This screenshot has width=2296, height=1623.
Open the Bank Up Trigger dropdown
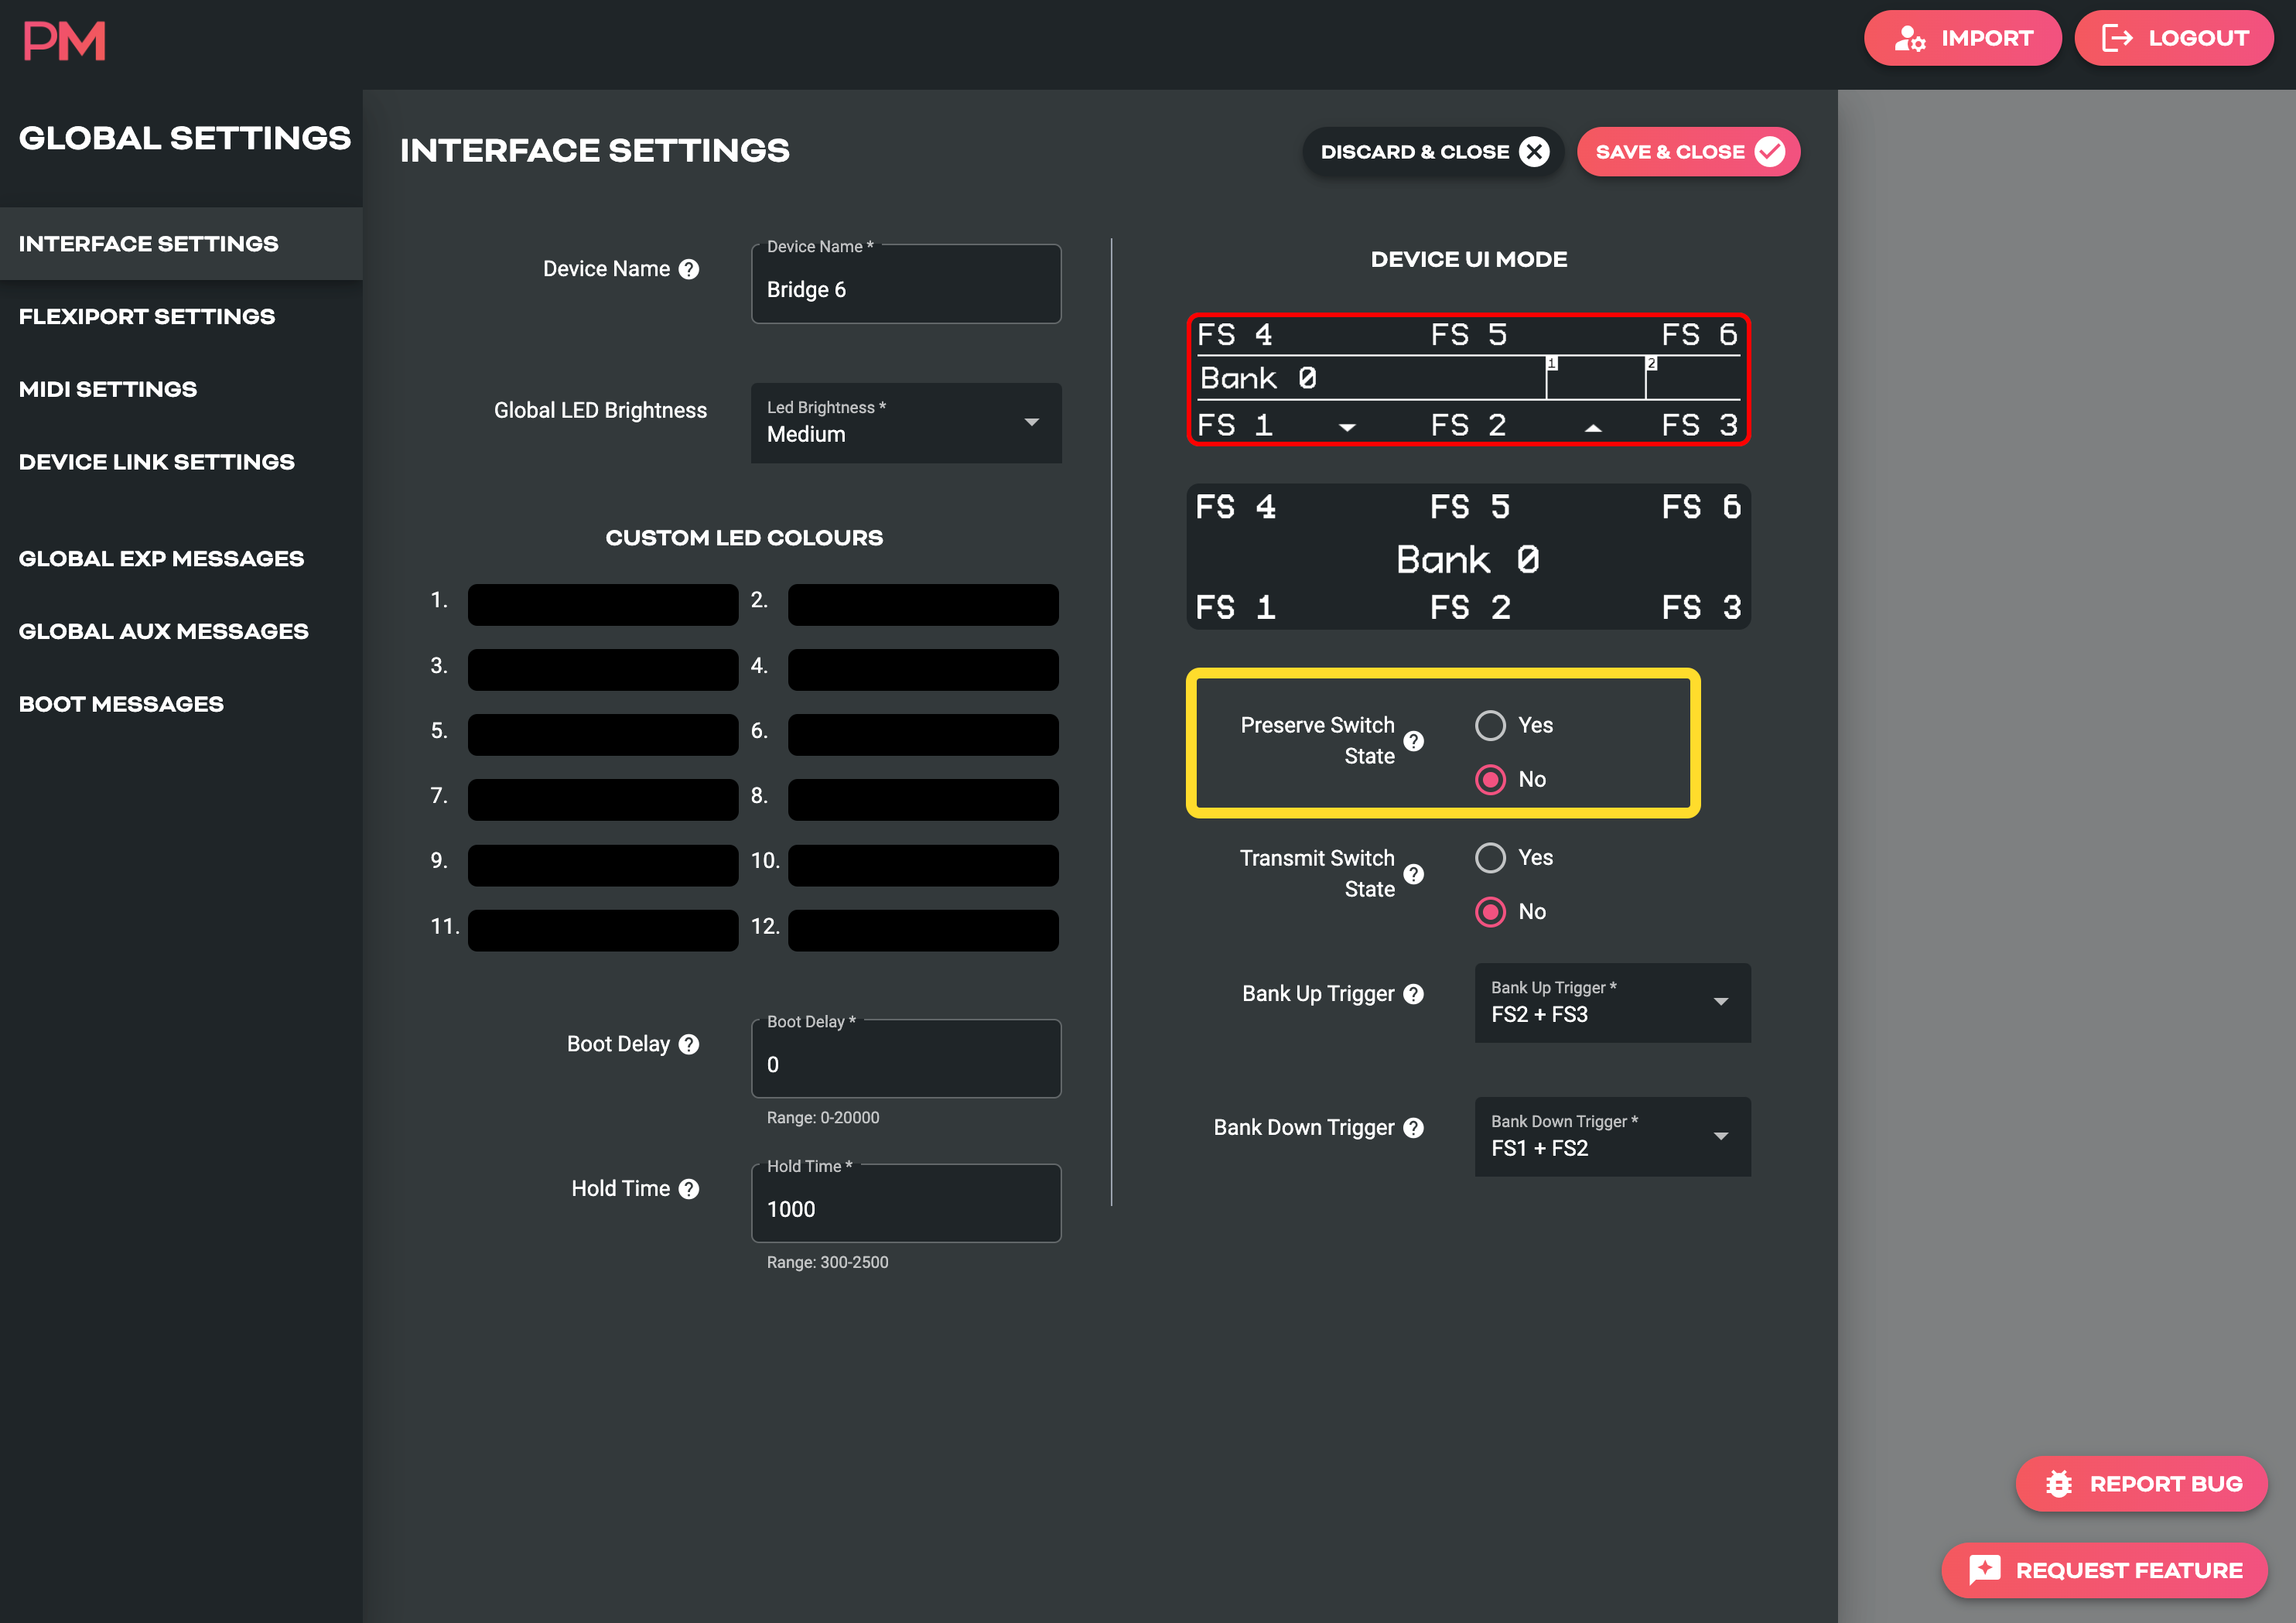(x=1721, y=1002)
